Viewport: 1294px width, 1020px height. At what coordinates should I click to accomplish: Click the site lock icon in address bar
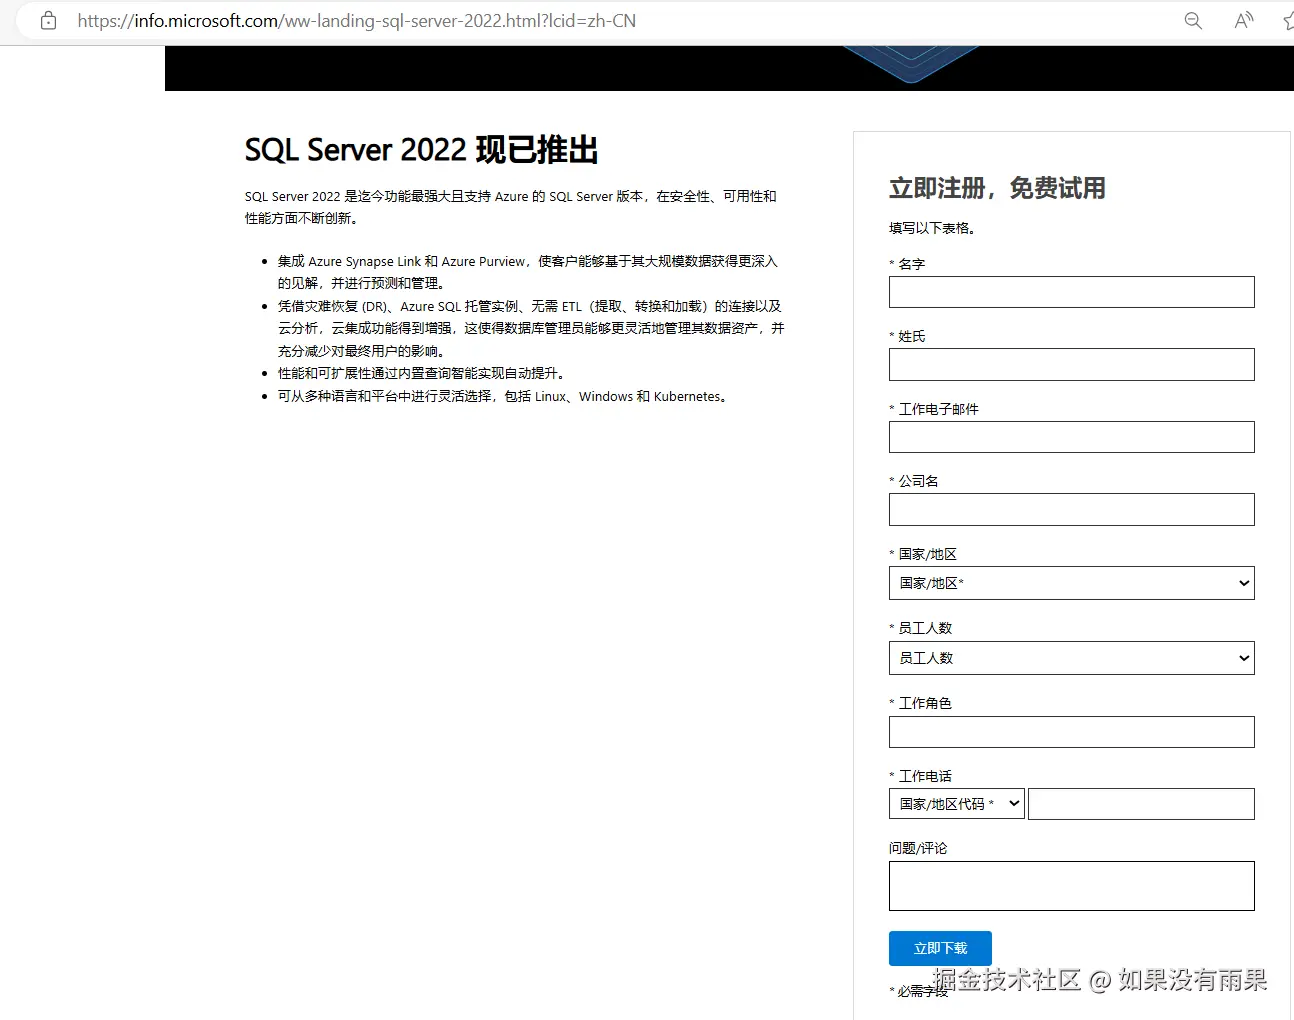tap(48, 20)
